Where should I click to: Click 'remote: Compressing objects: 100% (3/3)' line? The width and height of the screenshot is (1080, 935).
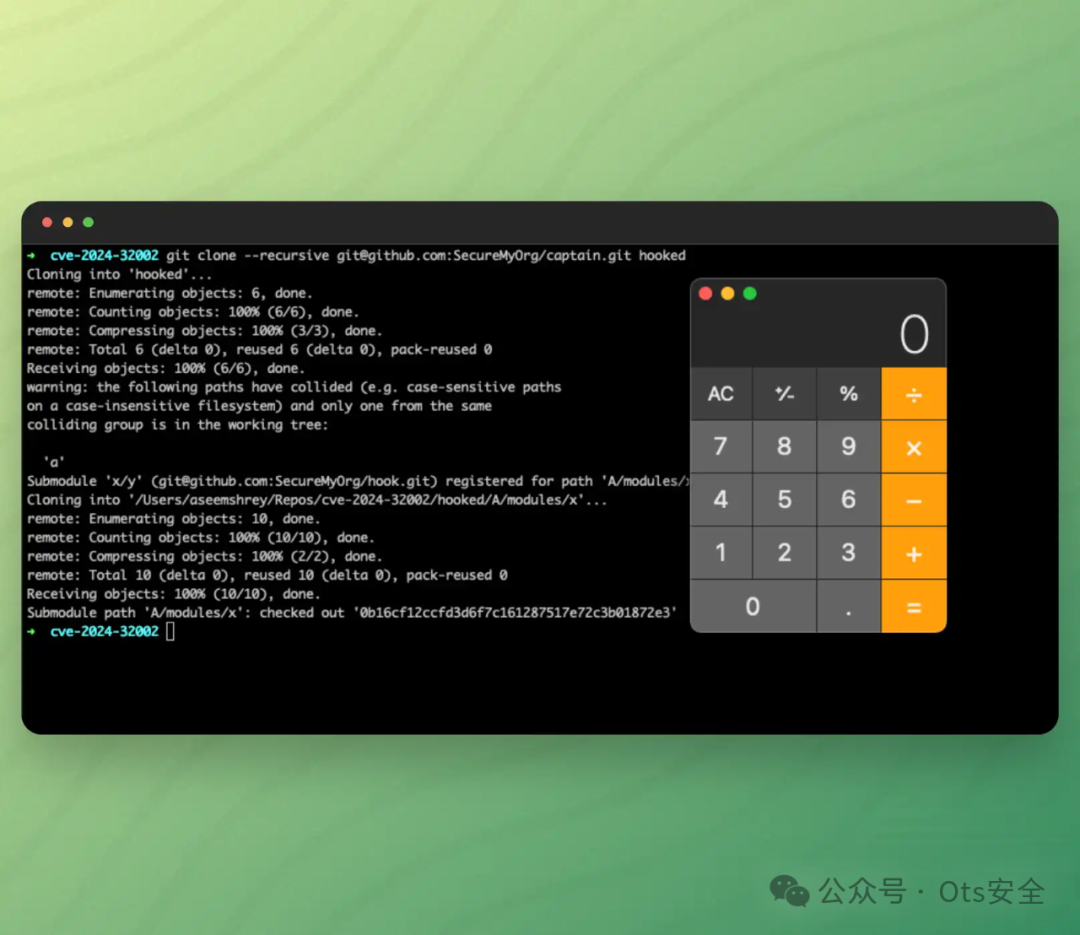pos(205,331)
